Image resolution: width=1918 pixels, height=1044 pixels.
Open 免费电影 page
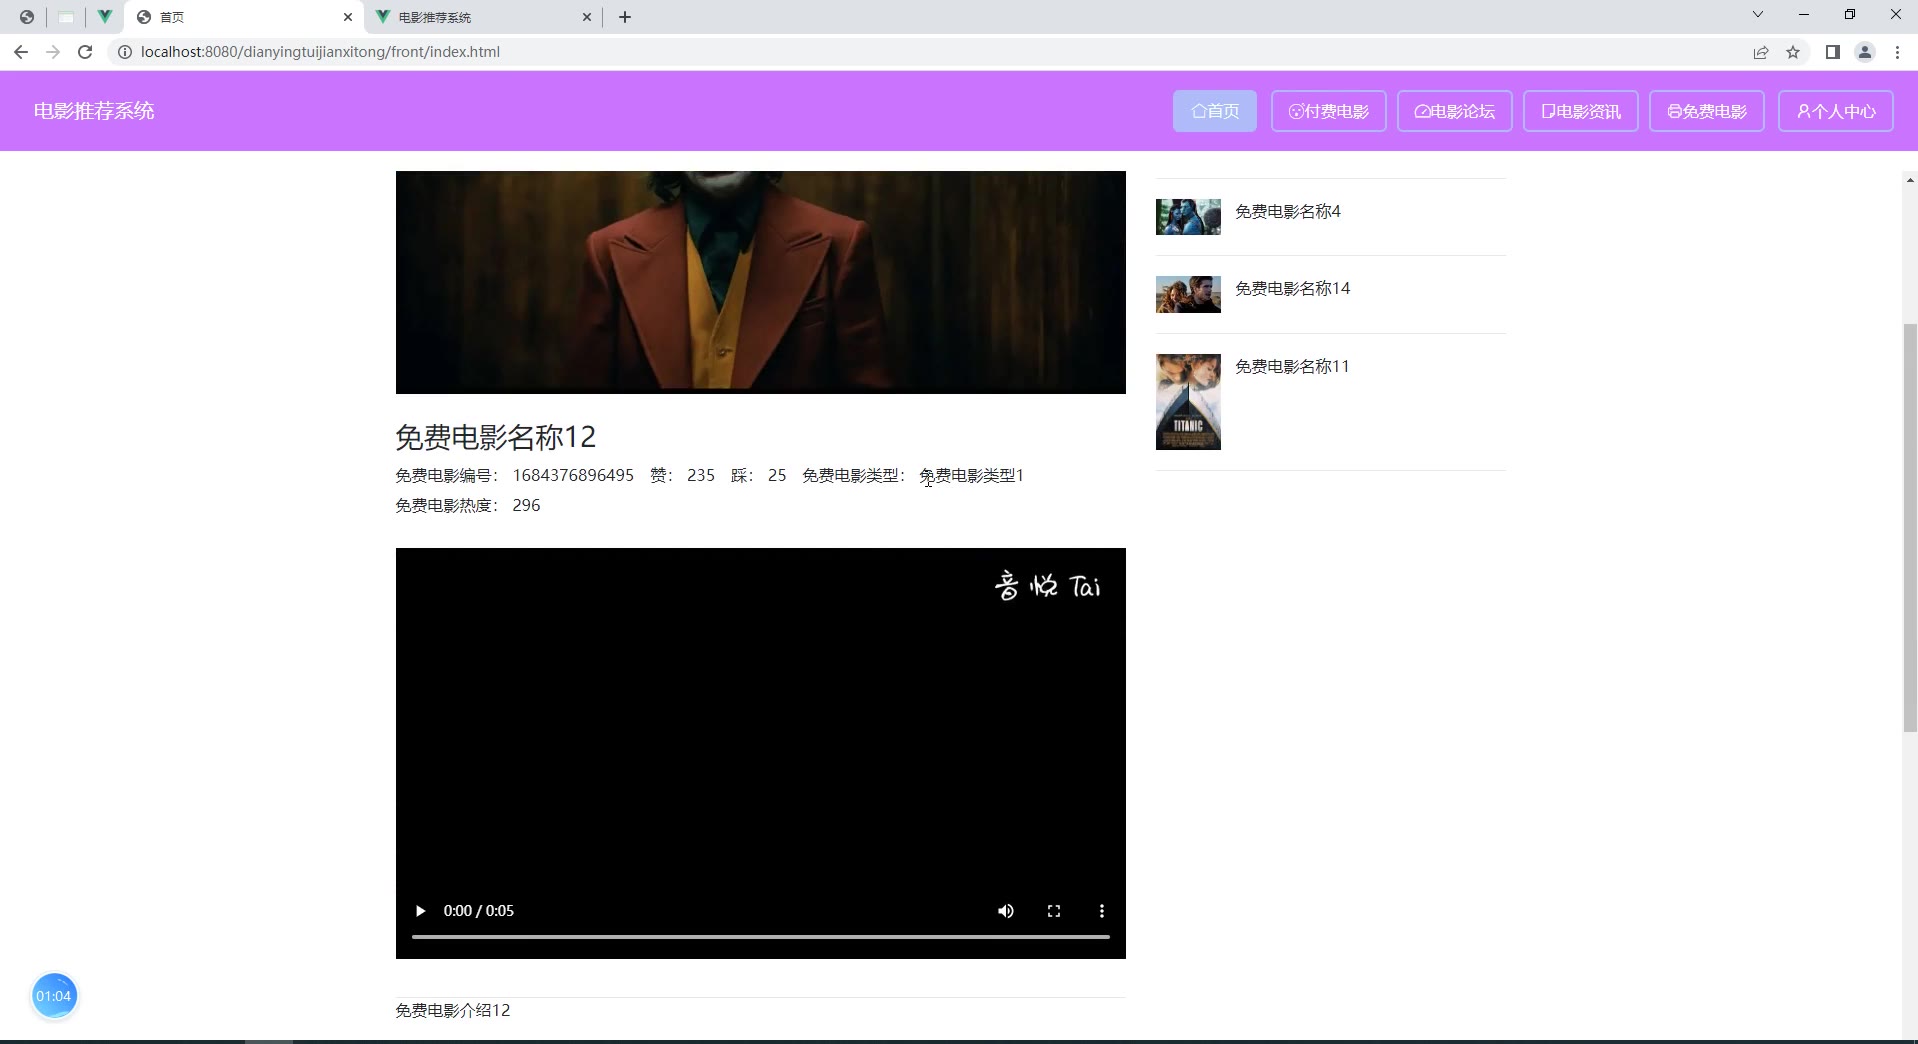(x=1707, y=111)
